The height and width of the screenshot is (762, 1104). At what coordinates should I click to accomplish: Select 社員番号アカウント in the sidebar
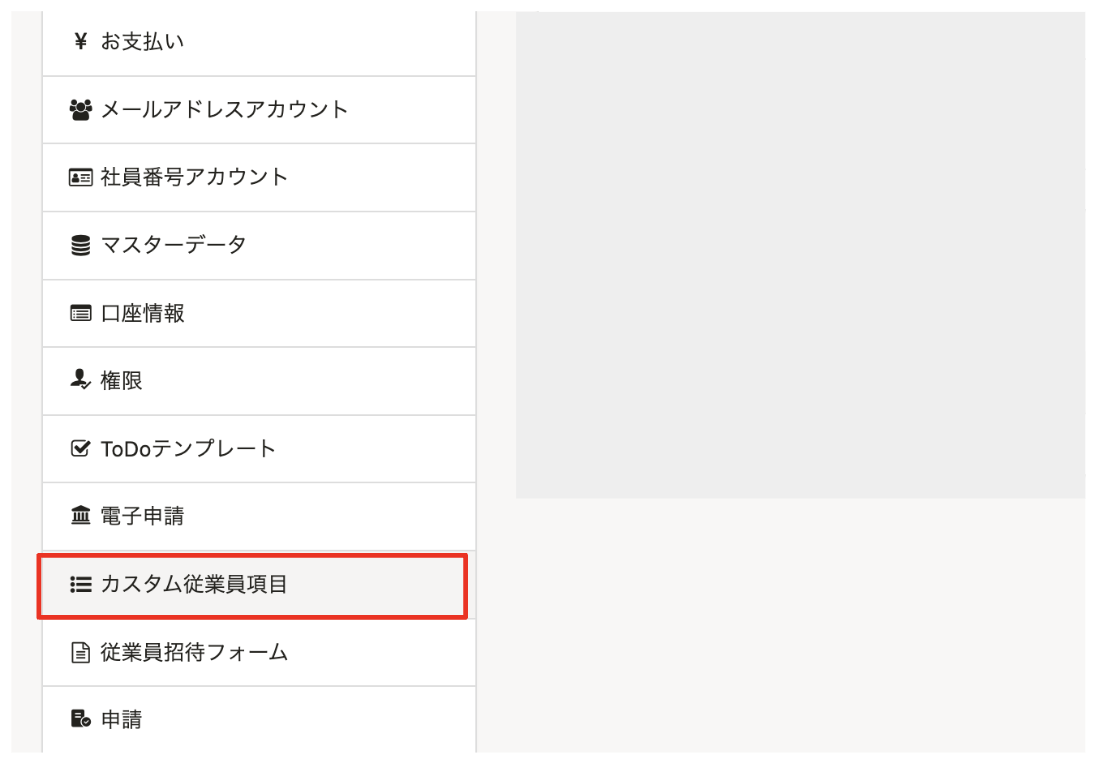pos(194,178)
